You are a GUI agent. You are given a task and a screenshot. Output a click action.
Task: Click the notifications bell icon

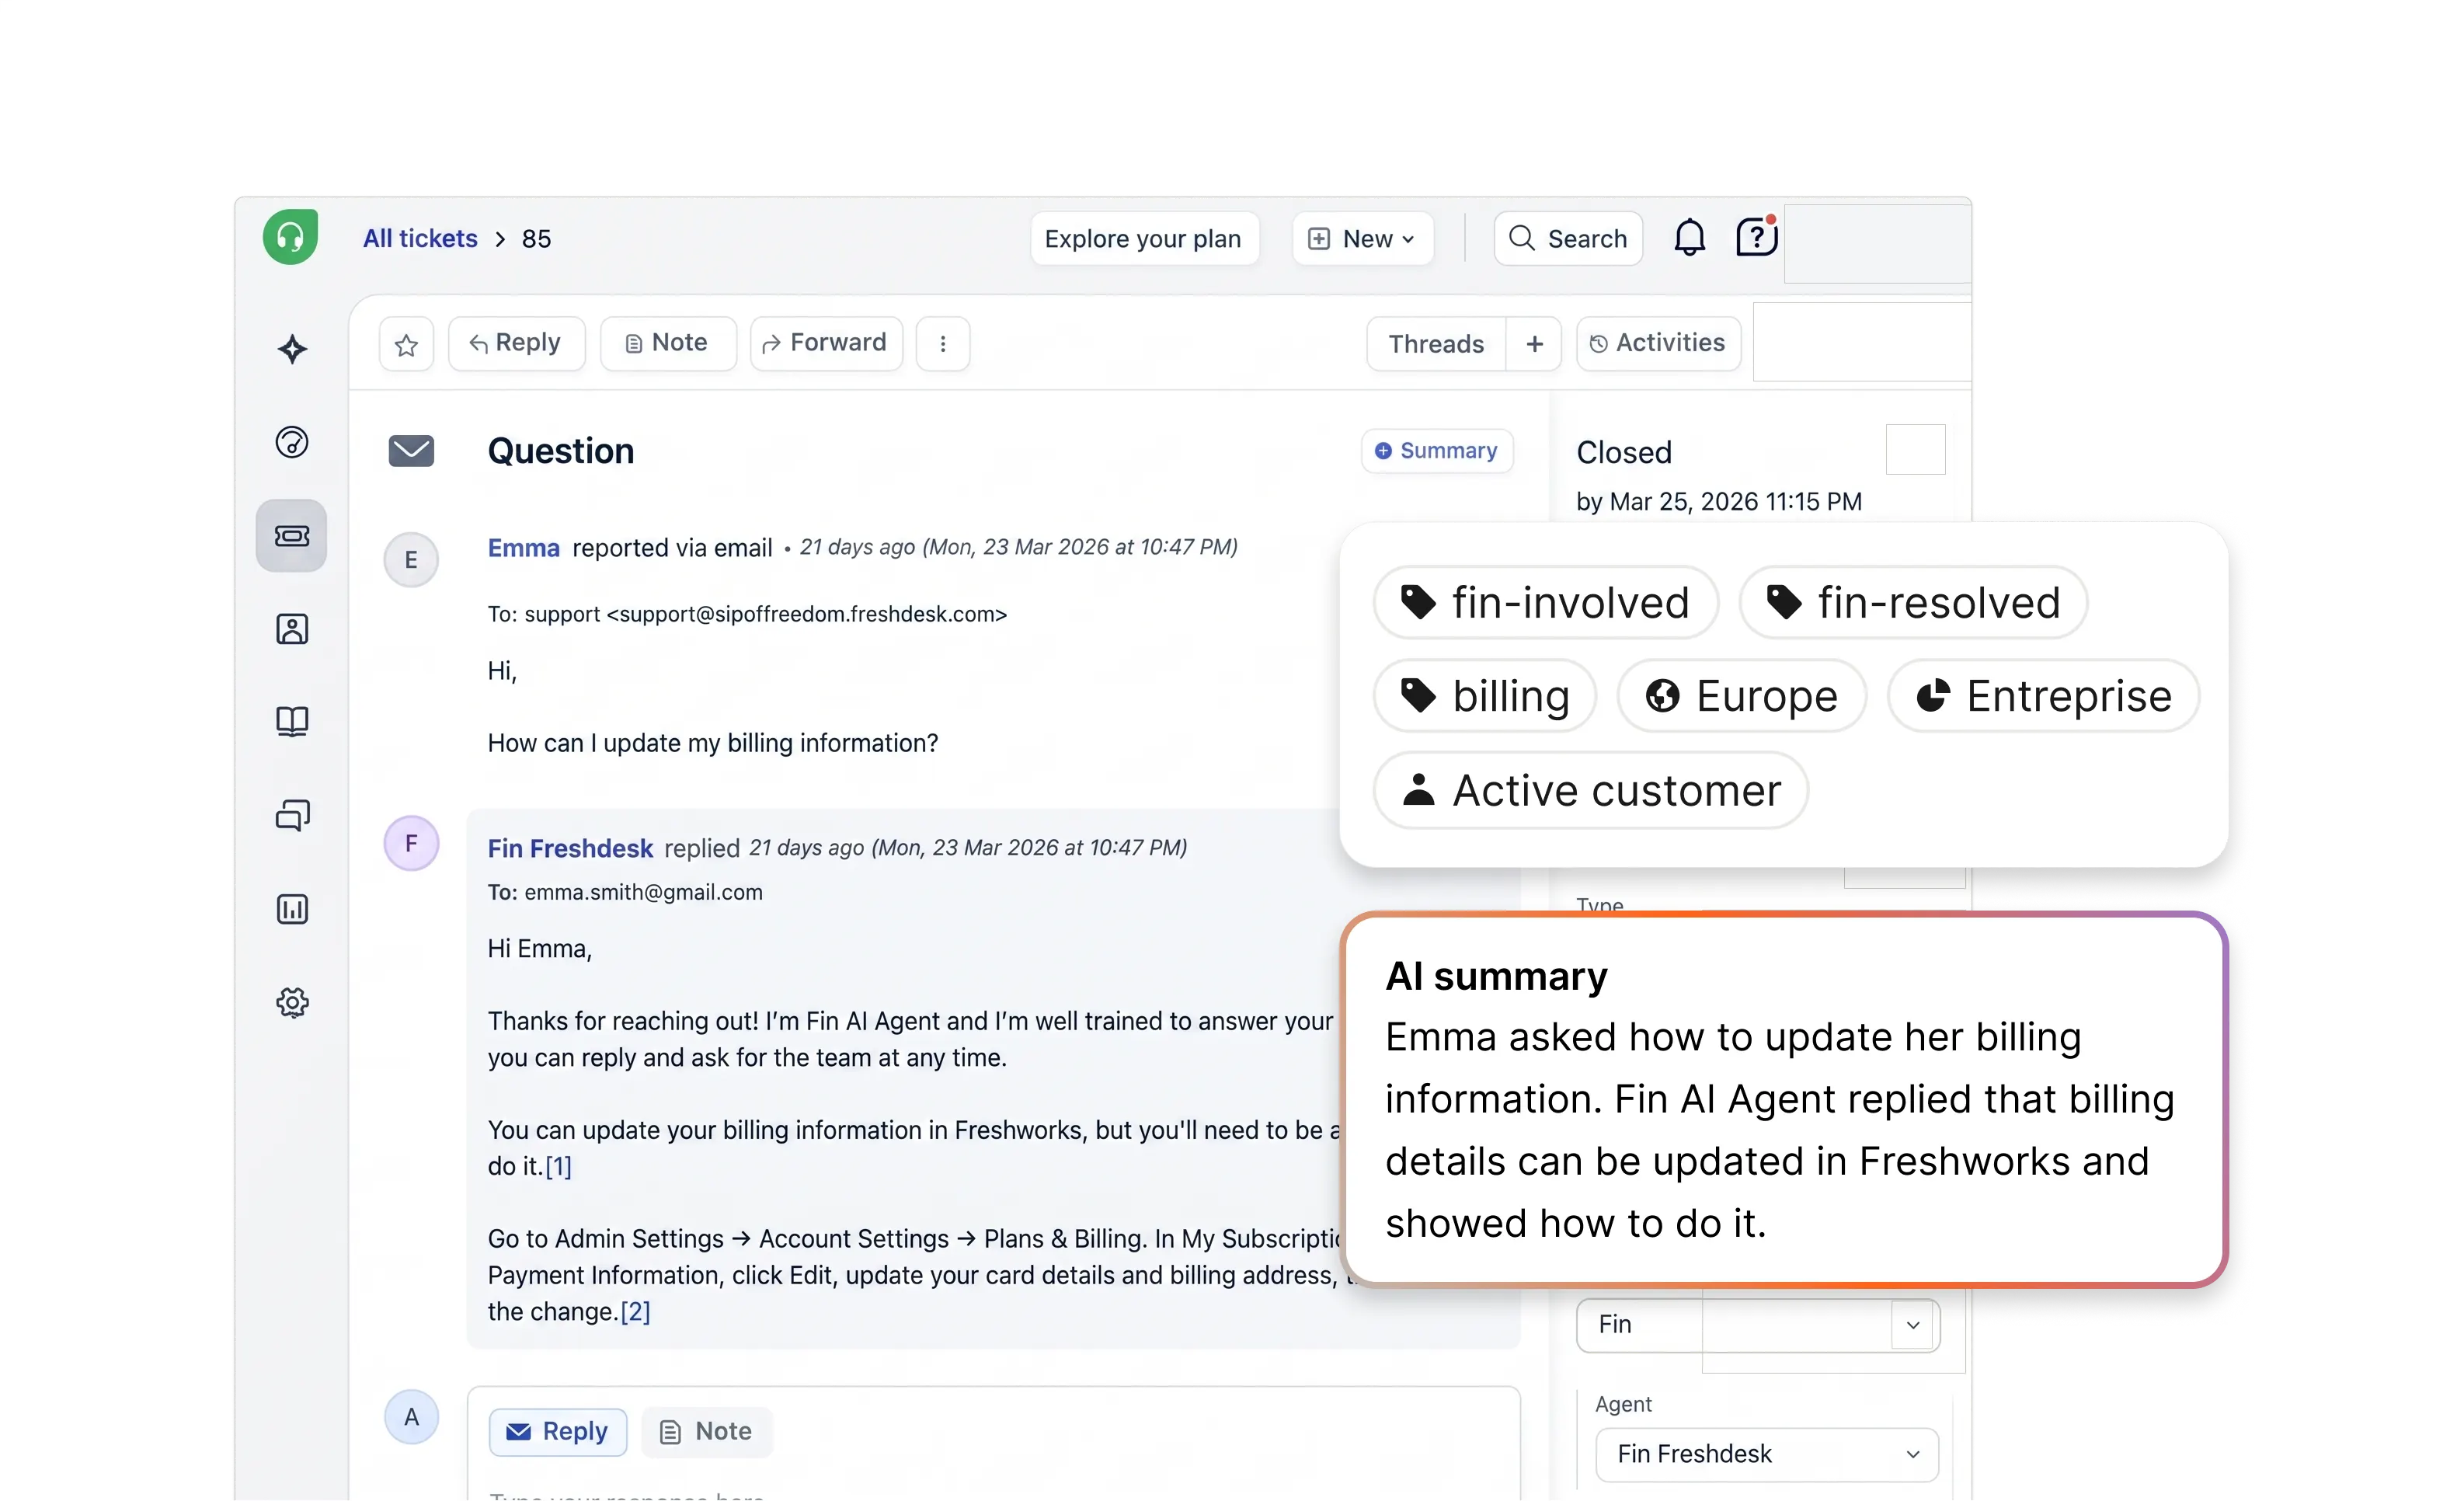pos(1689,239)
